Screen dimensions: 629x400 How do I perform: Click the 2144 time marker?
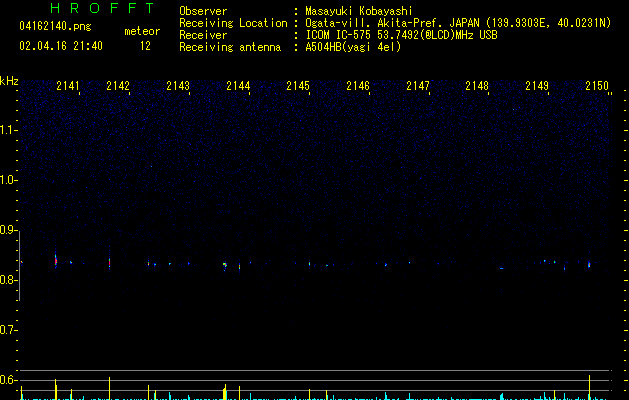[238, 86]
